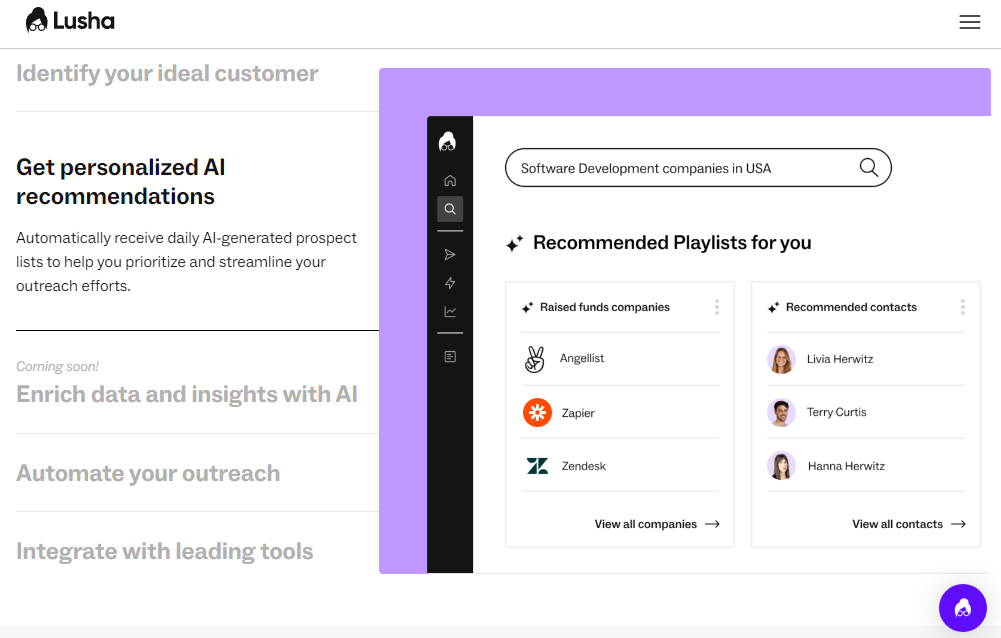This screenshot has width=1001, height=638.
Task: Open the hamburger menu
Action: click(x=969, y=22)
